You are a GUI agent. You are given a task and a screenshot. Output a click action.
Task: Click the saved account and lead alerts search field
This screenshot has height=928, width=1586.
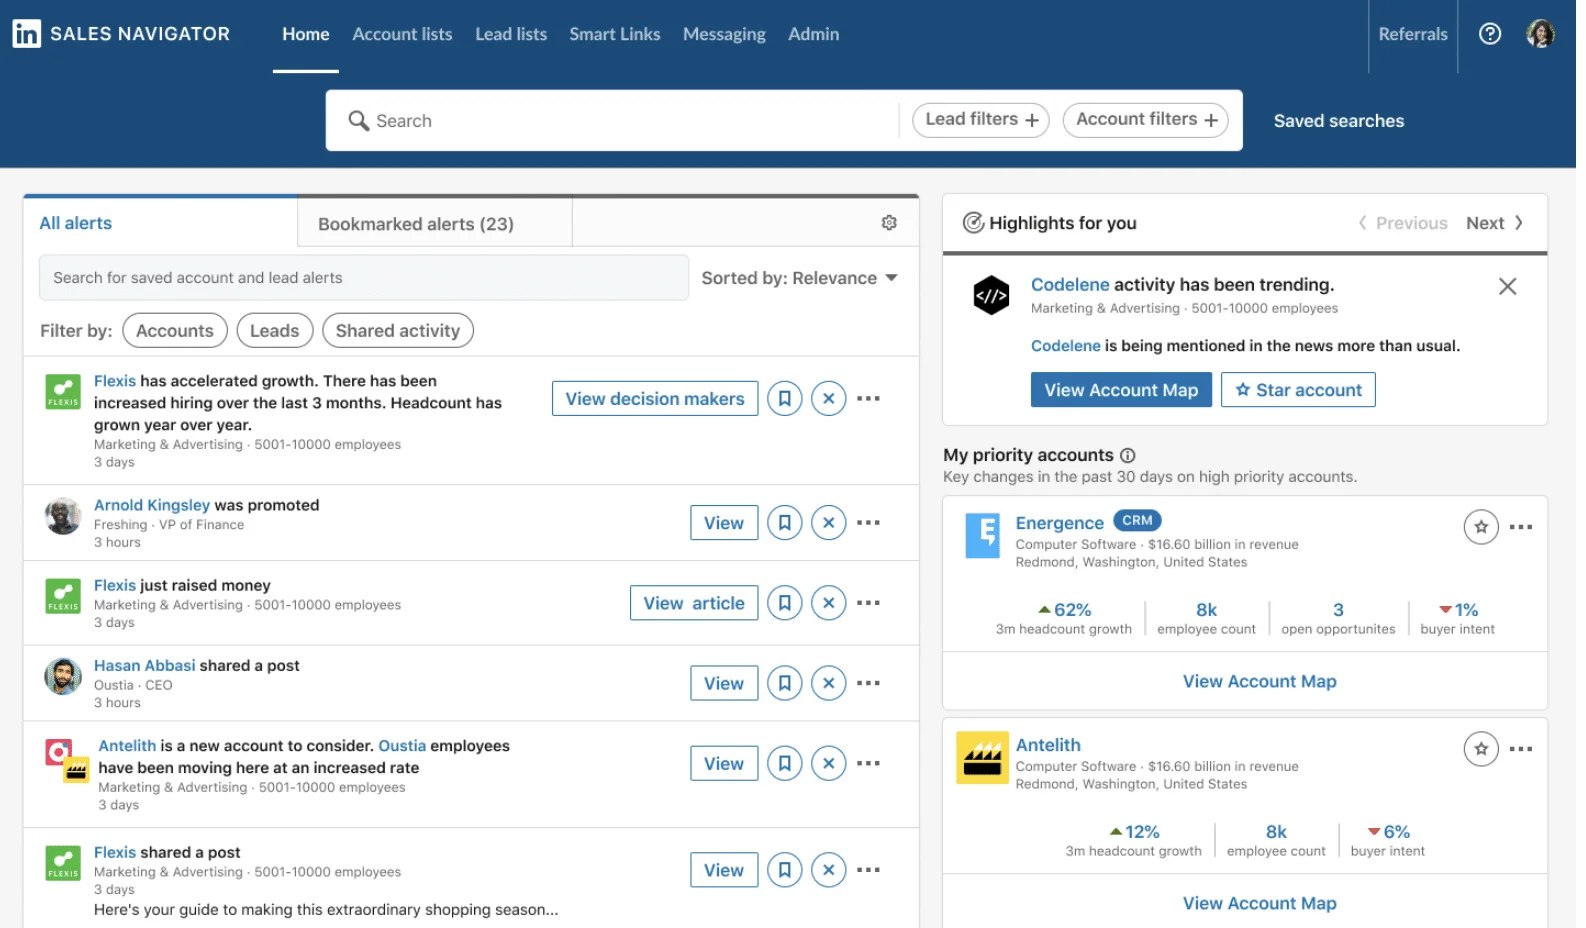[x=364, y=278]
